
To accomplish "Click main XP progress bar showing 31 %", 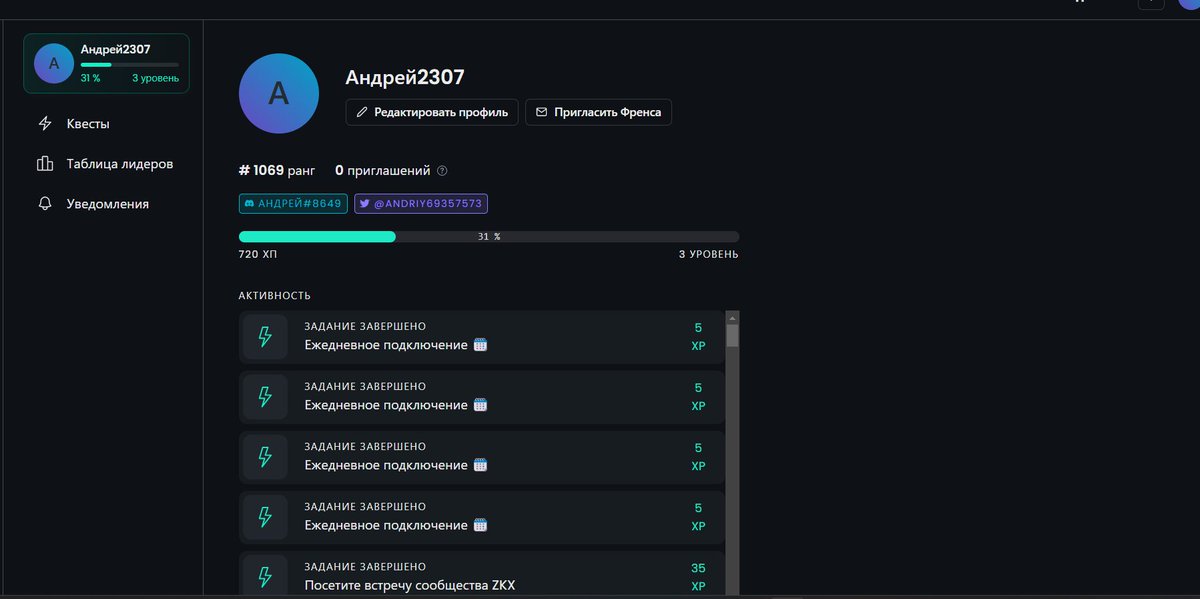I will click(x=489, y=236).
